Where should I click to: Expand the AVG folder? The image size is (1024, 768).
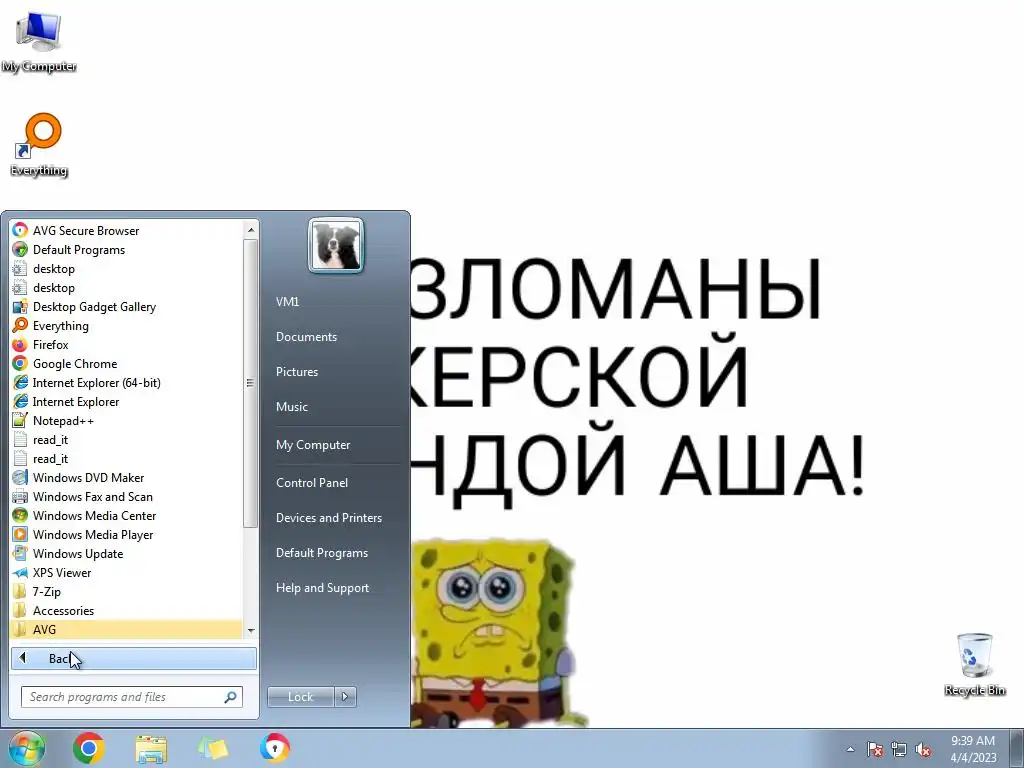[x=127, y=629]
